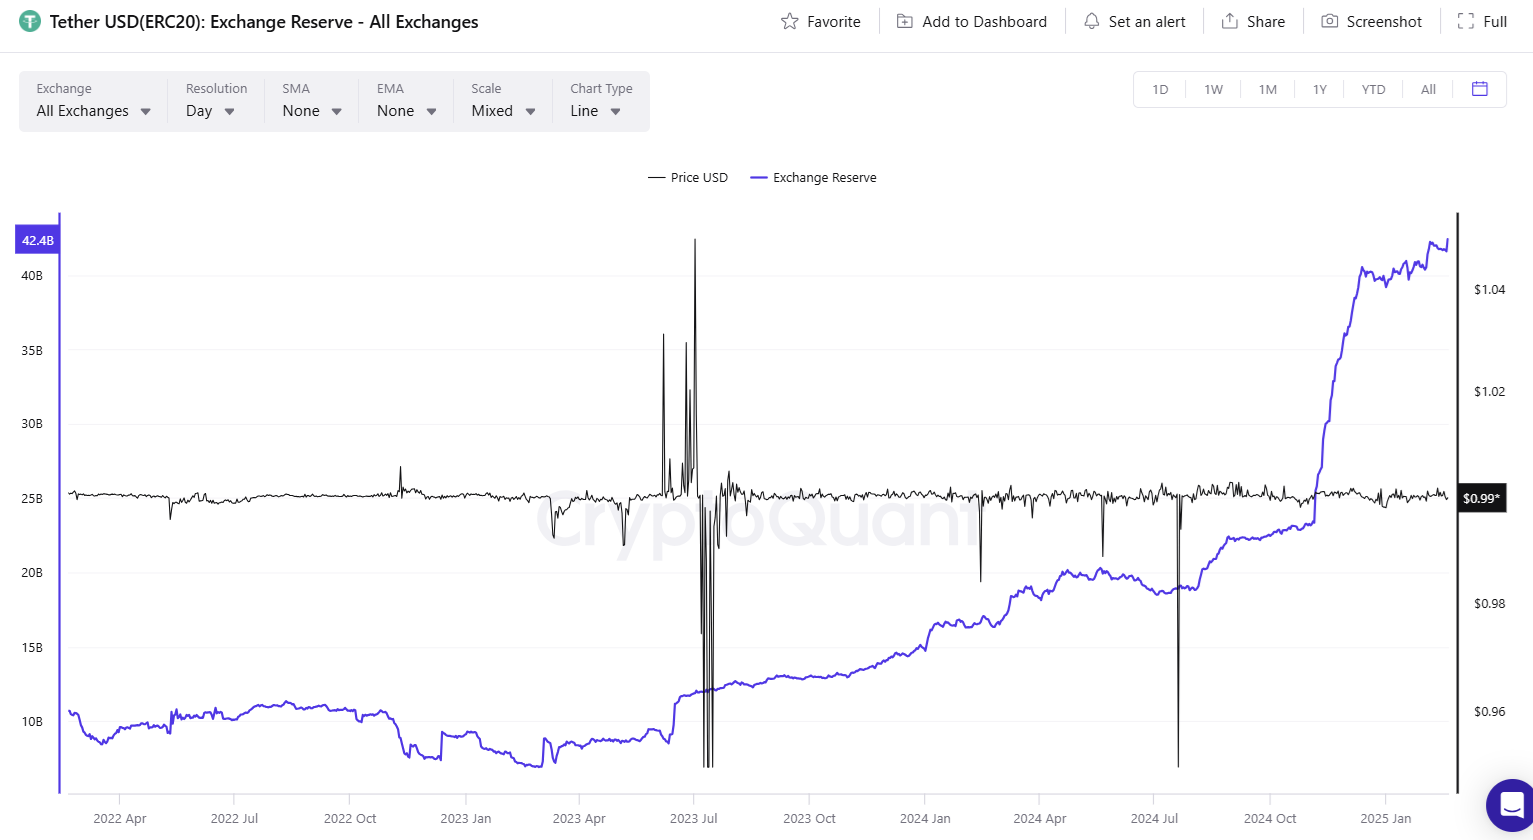Open the Exchange dropdown showing All Exchanges

pyautogui.click(x=93, y=111)
